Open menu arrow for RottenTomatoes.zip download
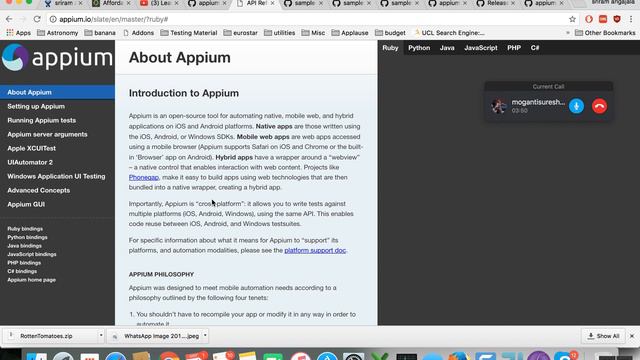640x360 pixels. point(101,336)
